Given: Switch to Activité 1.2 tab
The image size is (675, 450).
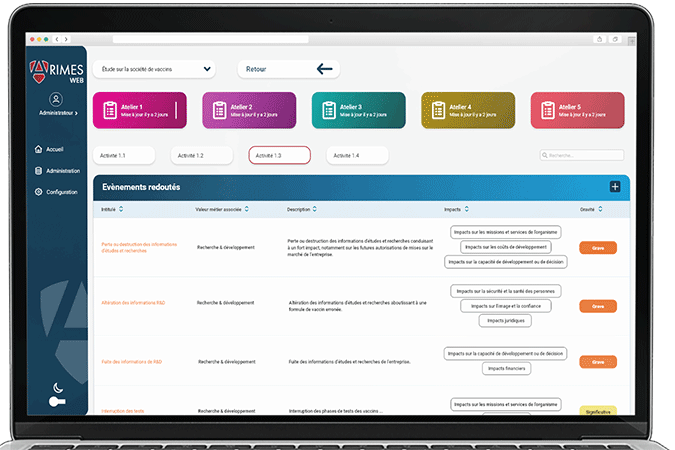Looking at the screenshot, I should click(202, 155).
